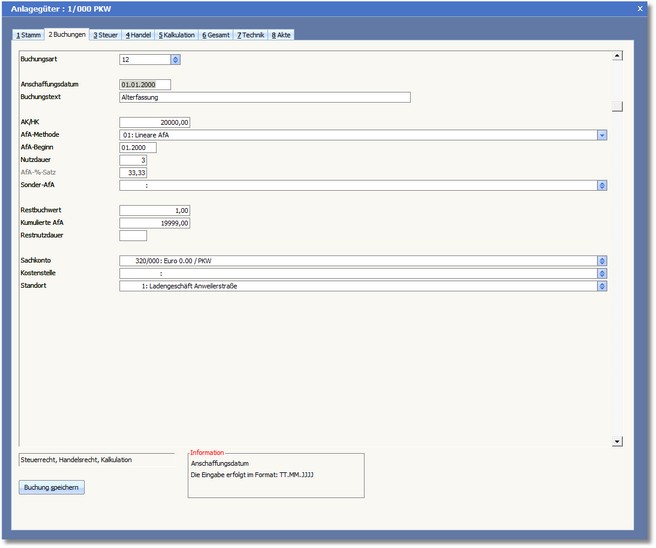
Task: Expand the Standort dropdown list
Action: [603, 286]
